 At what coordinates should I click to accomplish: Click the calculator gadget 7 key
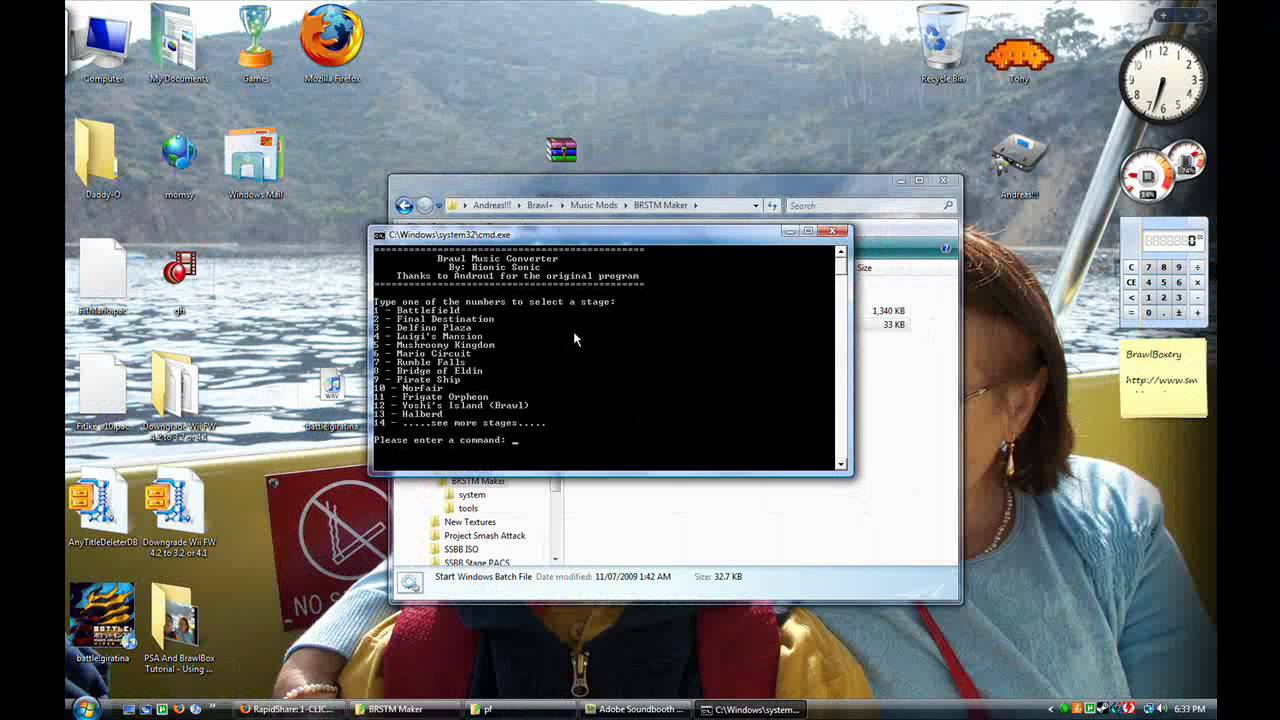pos(1148,267)
